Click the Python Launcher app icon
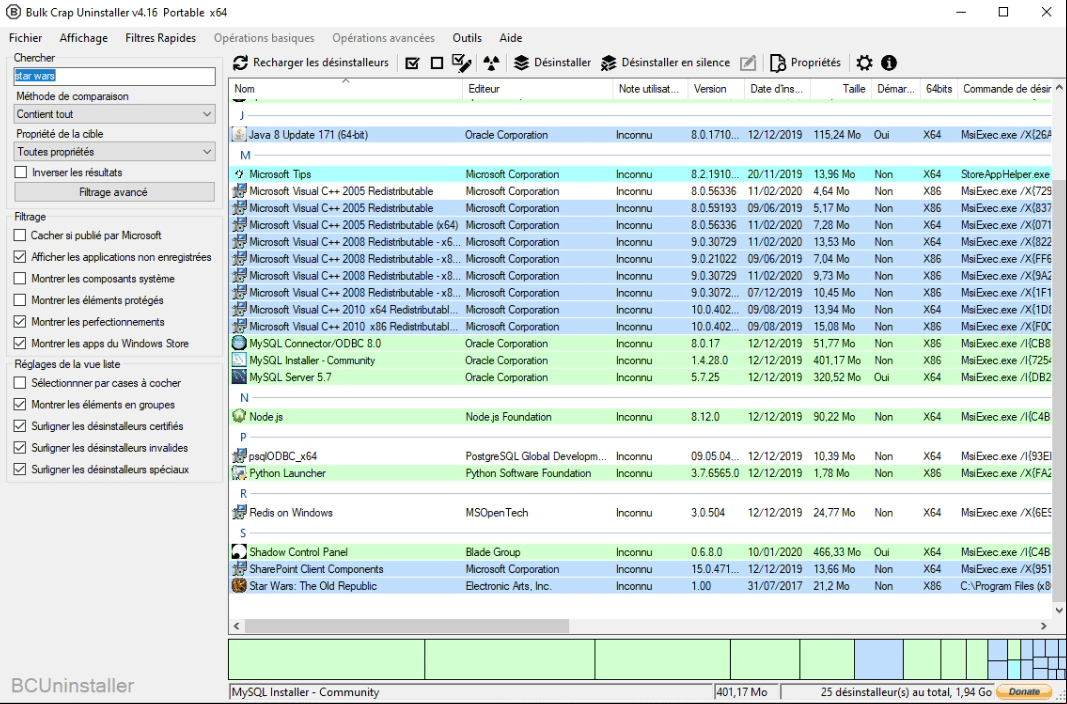 pos(239,473)
